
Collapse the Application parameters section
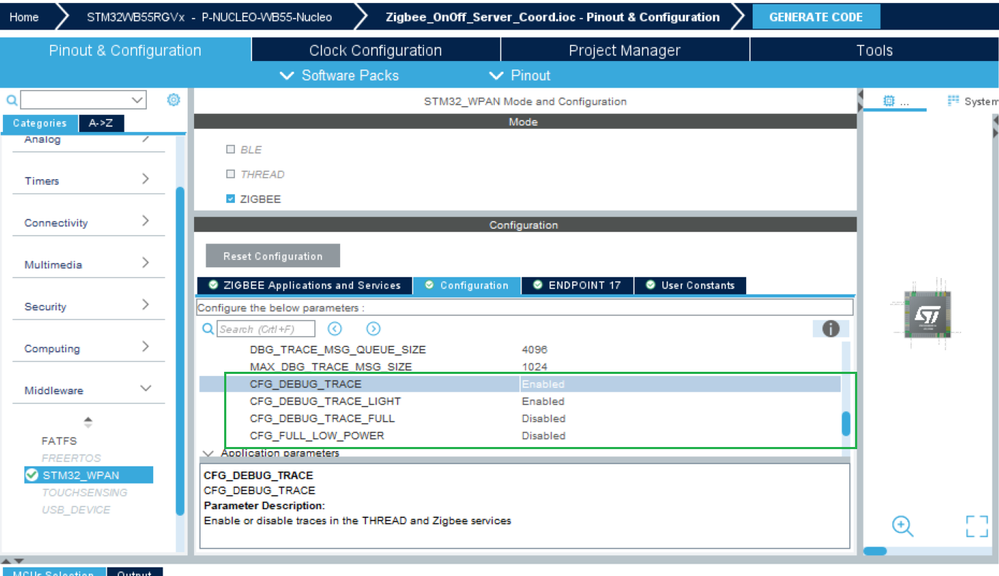(x=208, y=453)
